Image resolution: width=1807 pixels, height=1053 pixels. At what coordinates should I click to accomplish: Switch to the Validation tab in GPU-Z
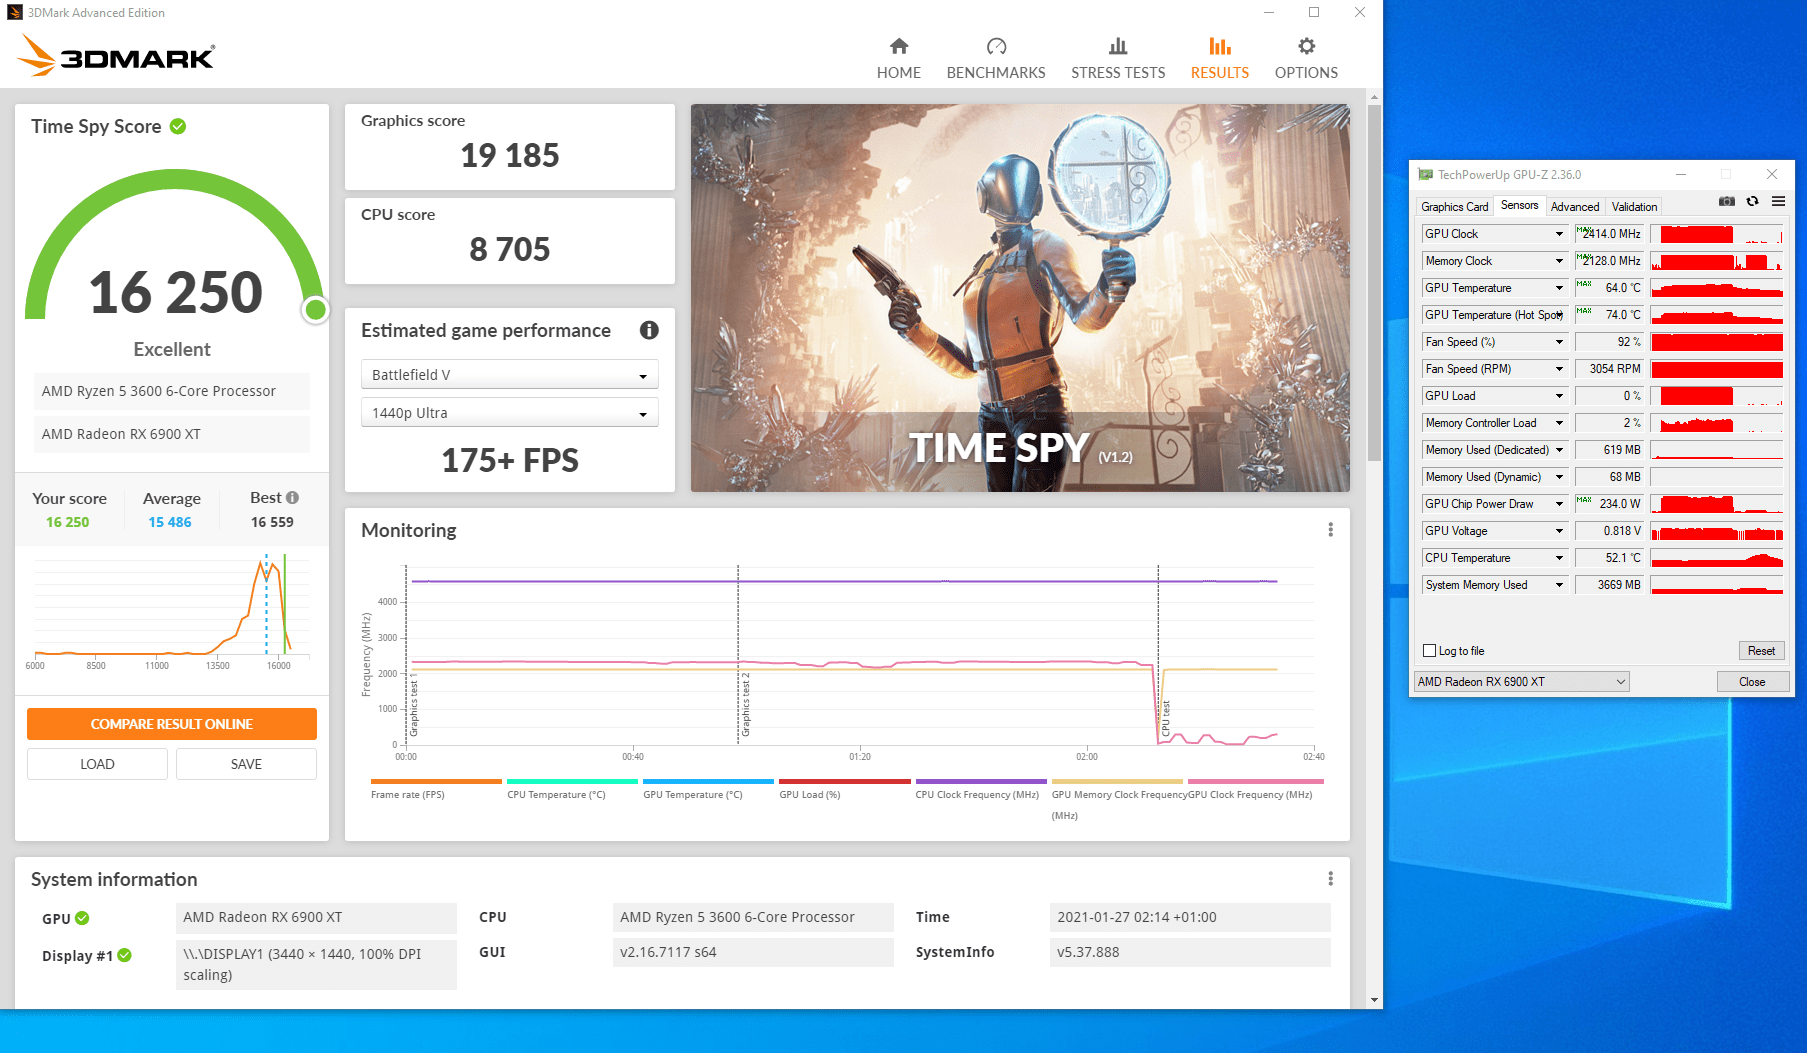tap(1634, 207)
